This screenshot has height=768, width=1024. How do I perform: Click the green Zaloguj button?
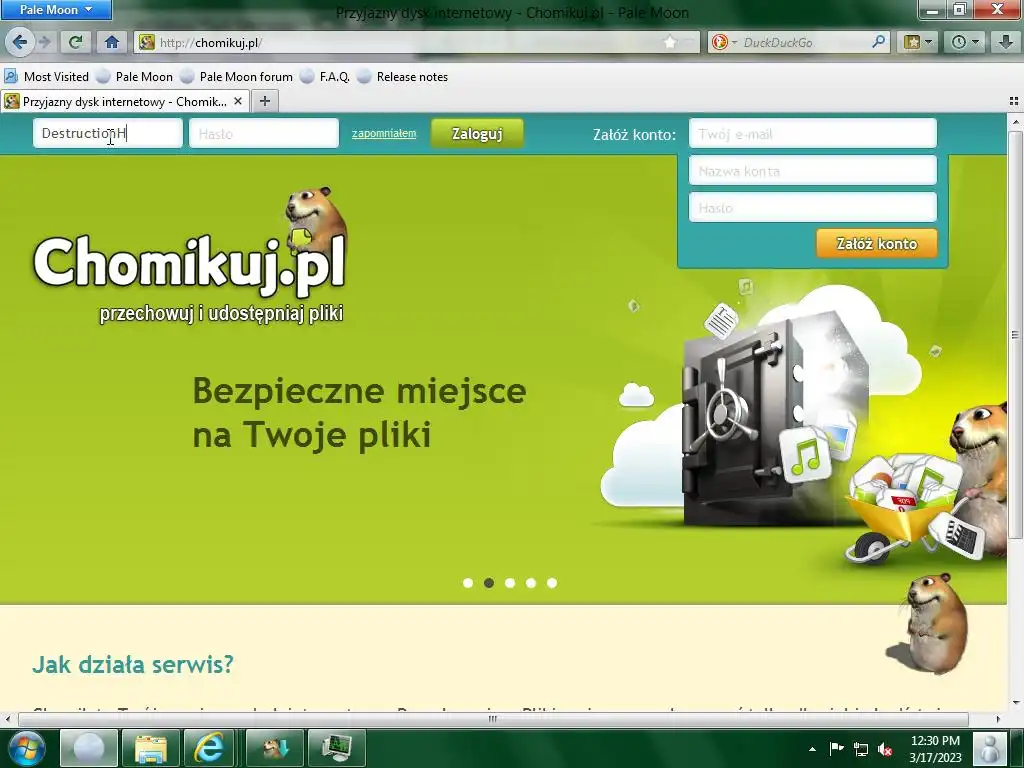pos(477,133)
